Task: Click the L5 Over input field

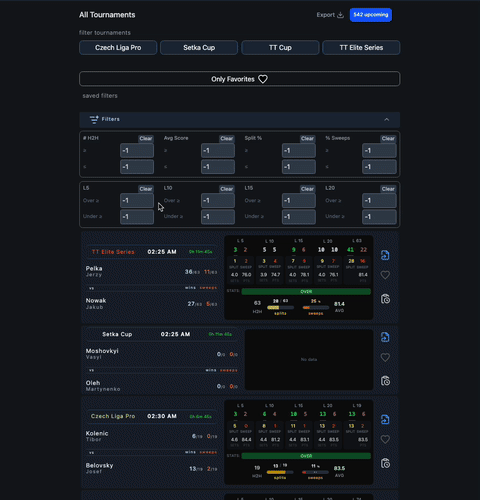Action: pyautogui.click(x=137, y=201)
